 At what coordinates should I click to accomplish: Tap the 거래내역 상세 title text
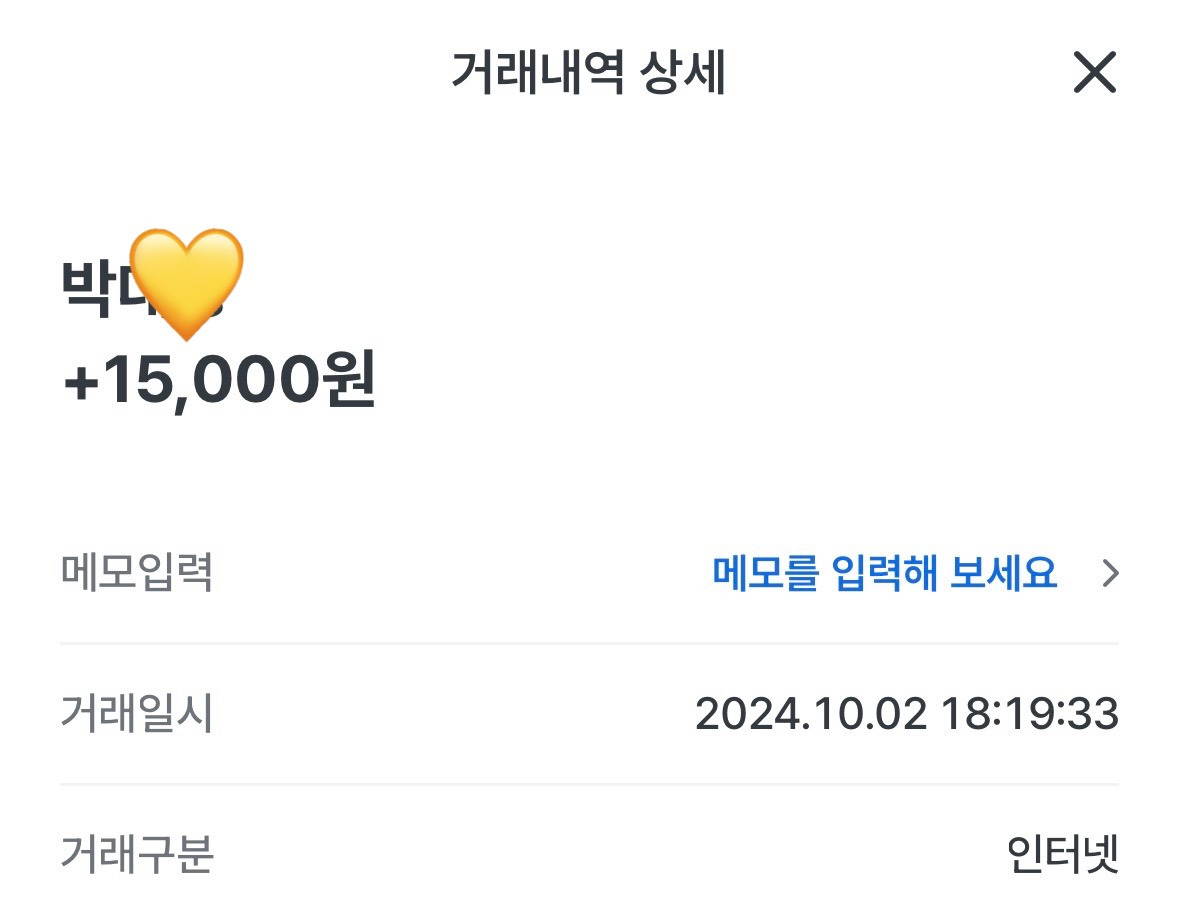click(588, 73)
